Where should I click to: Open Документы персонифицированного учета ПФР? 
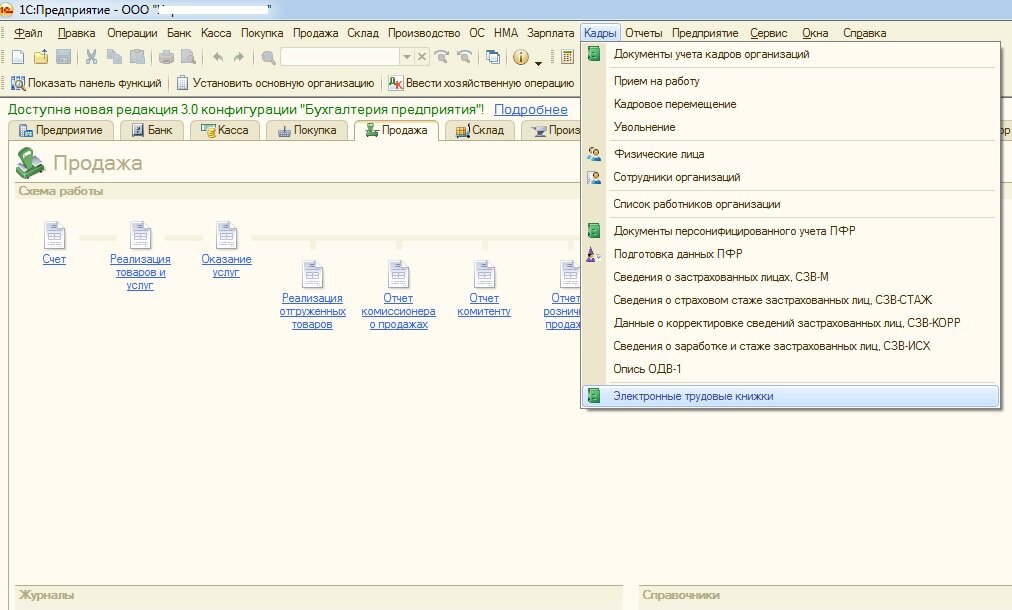point(791,230)
